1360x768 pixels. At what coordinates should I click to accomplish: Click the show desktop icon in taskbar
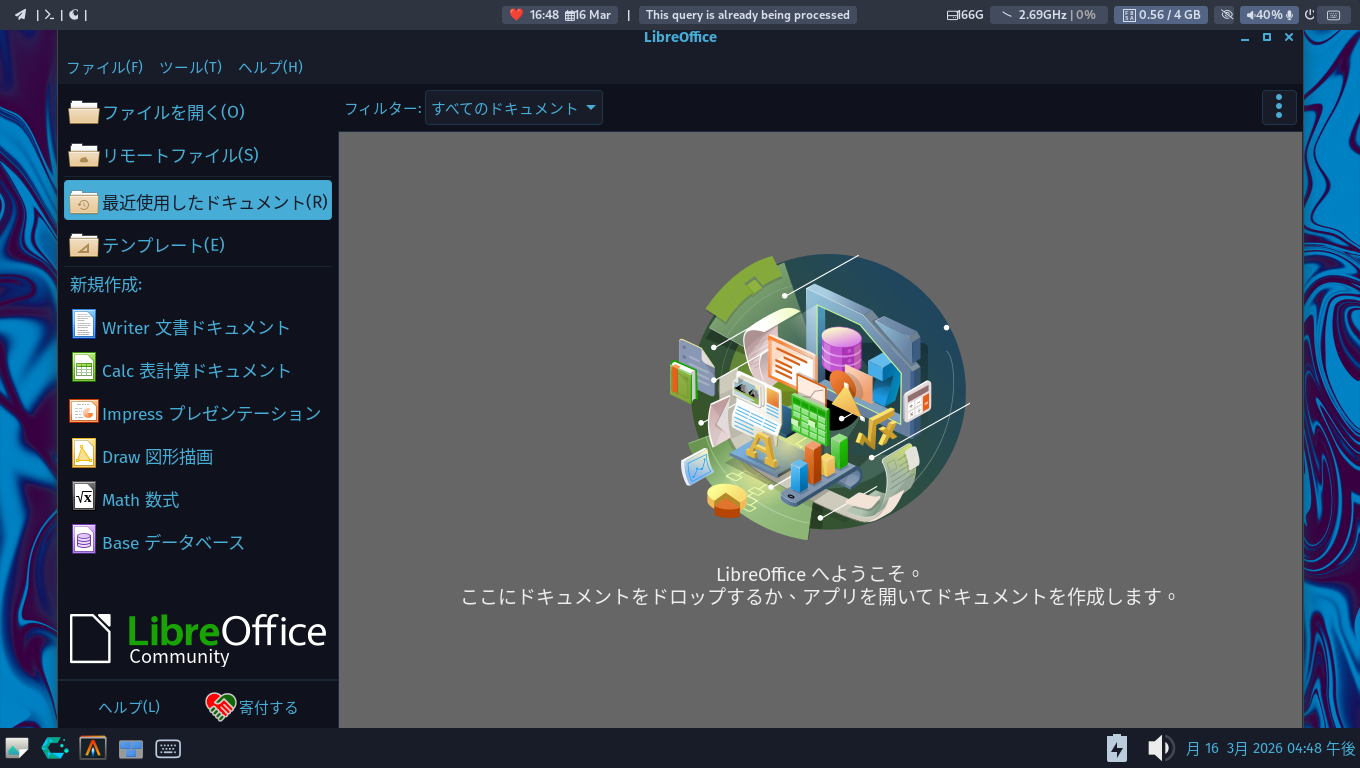tap(17, 748)
